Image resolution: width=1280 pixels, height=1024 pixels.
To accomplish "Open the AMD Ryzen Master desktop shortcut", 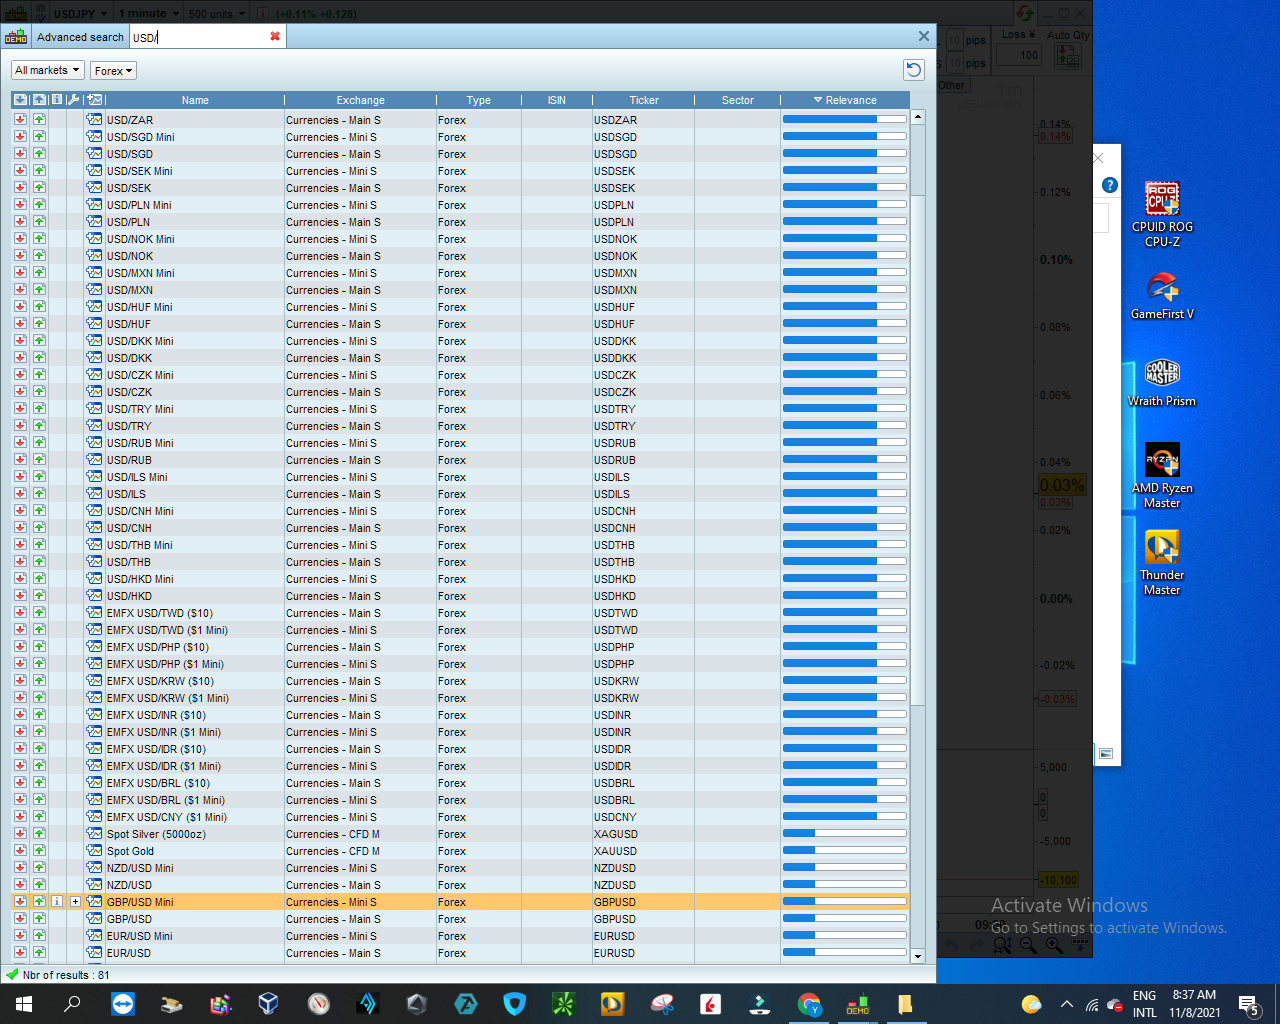I will tap(1162, 476).
